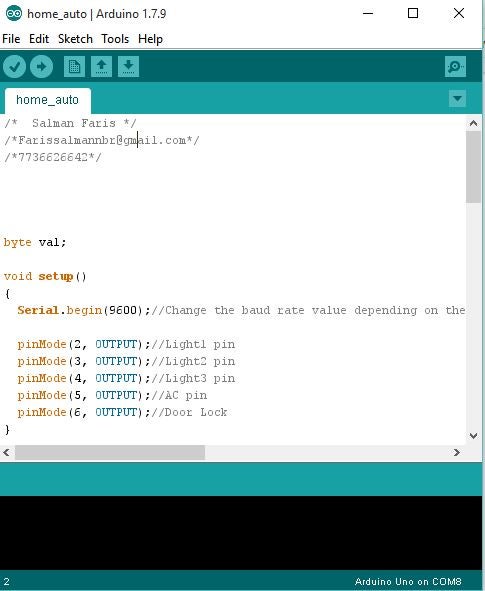485x591 pixels.
Task: Click the gmail.com email comment line
Action: [102, 140]
